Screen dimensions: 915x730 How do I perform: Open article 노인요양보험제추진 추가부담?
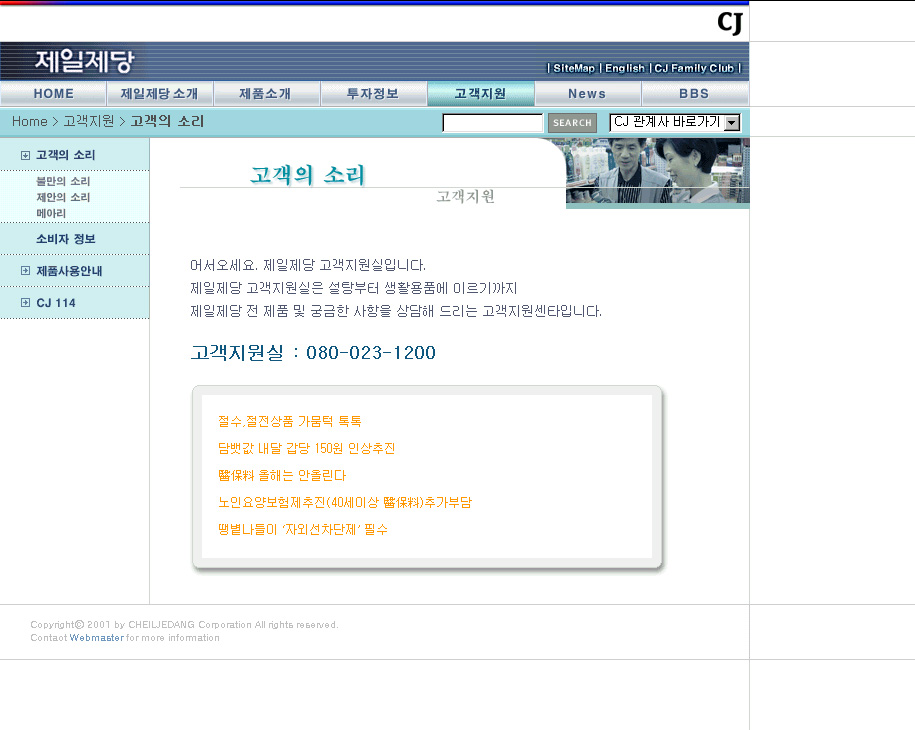pos(345,502)
